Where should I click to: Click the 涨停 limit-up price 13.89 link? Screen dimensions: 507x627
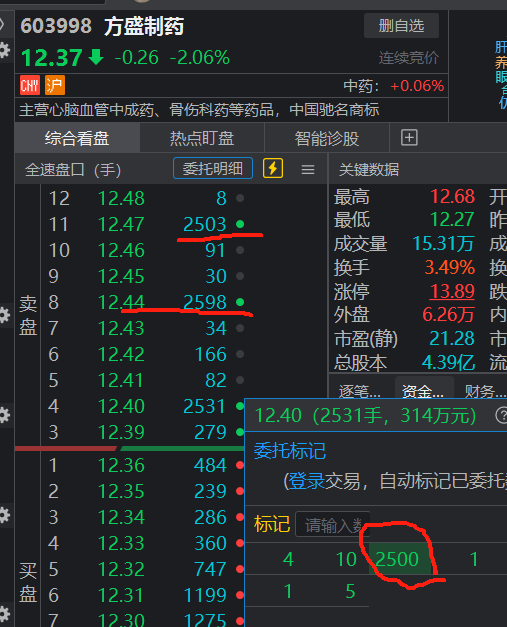point(452,291)
